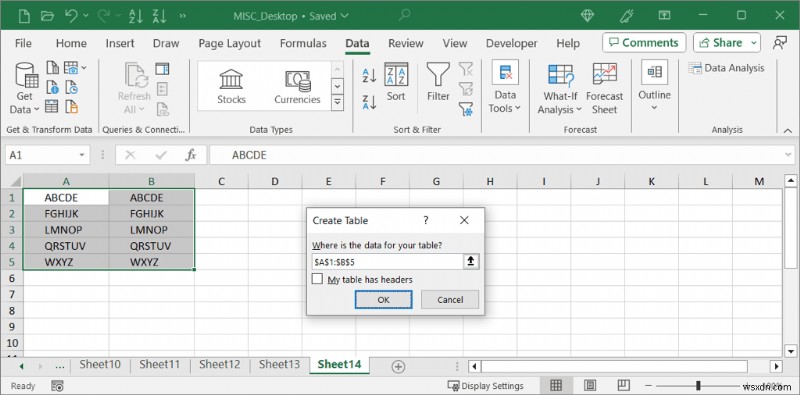Switch to the Formulas tab
The image size is (800, 395).
303,43
